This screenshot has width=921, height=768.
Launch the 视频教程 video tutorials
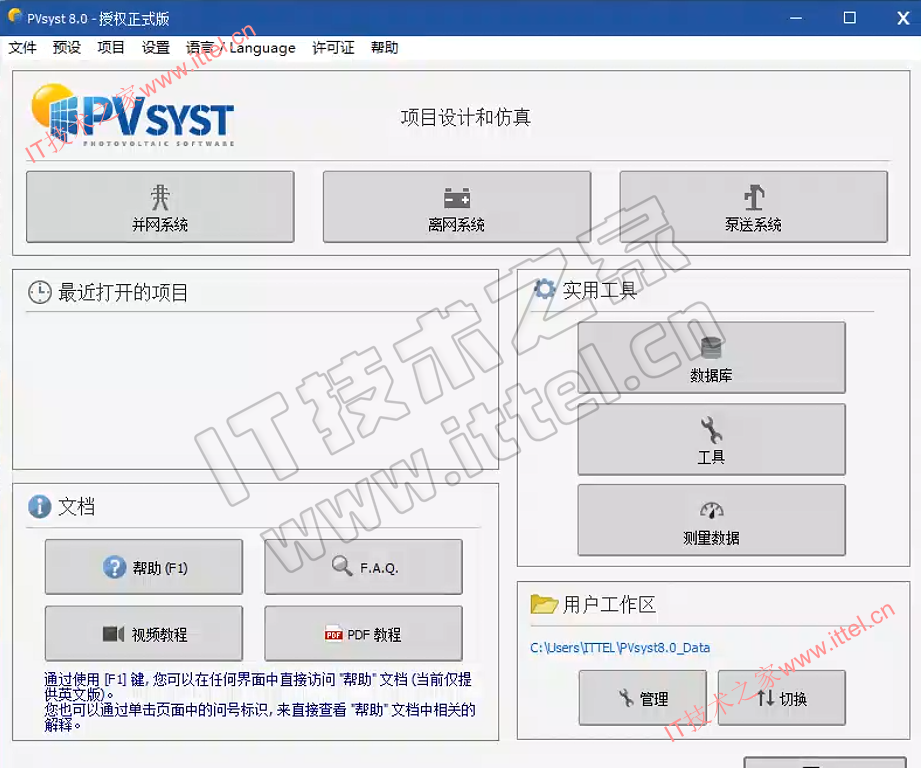pos(144,634)
